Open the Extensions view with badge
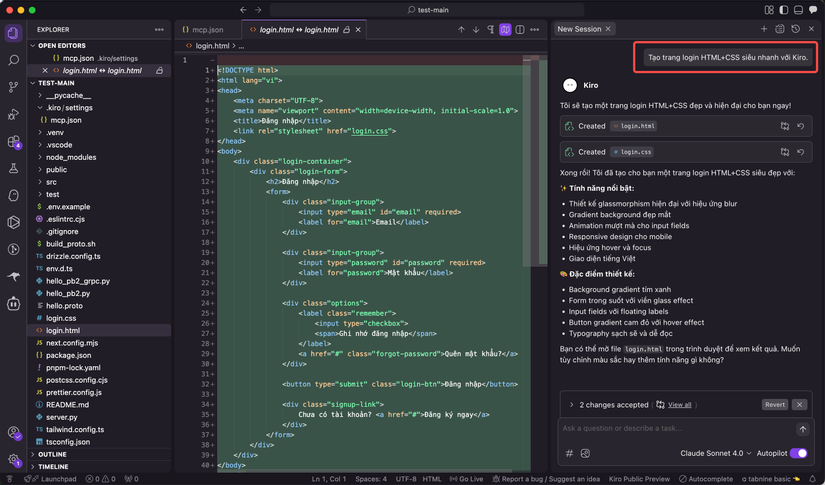 tap(13, 142)
